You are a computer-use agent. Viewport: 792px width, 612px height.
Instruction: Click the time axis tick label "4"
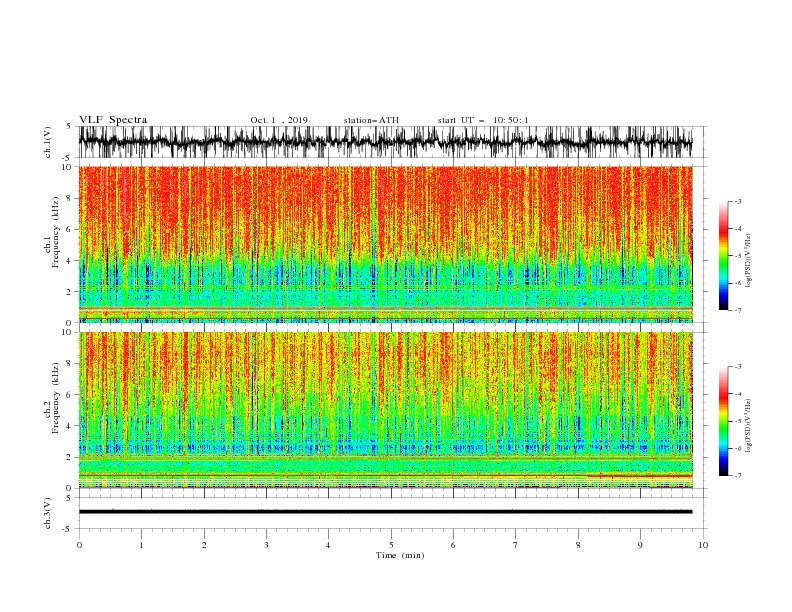click(x=328, y=545)
